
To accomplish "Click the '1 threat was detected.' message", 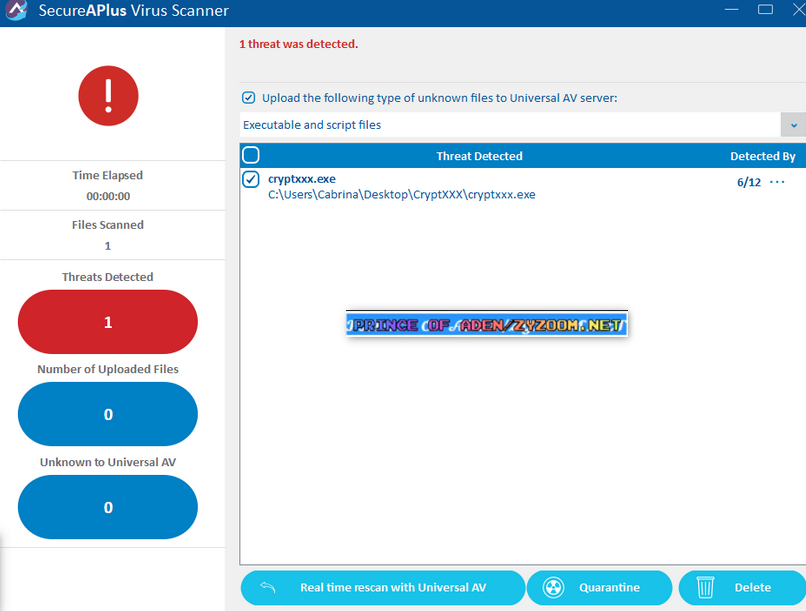I will click(299, 44).
